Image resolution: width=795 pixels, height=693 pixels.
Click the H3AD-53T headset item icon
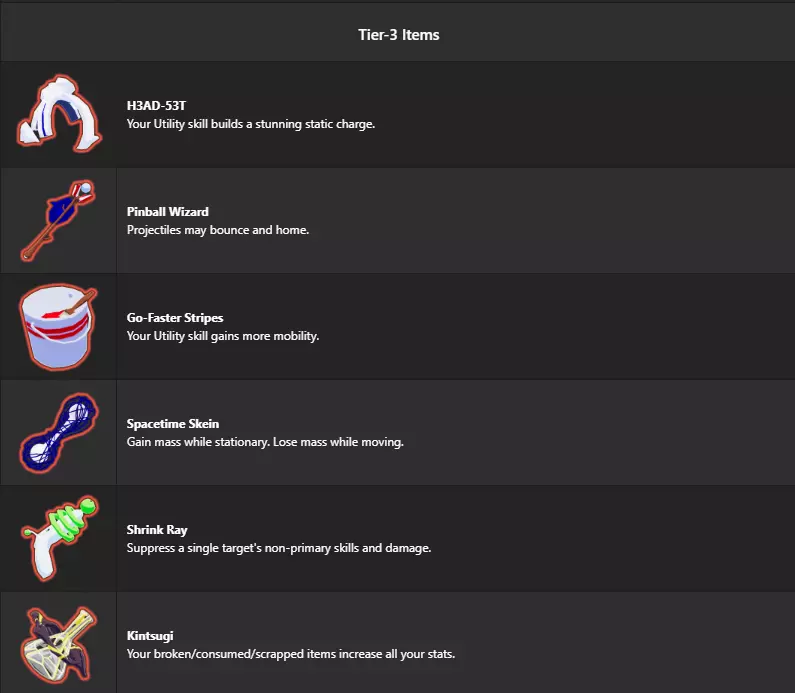[x=59, y=114]
